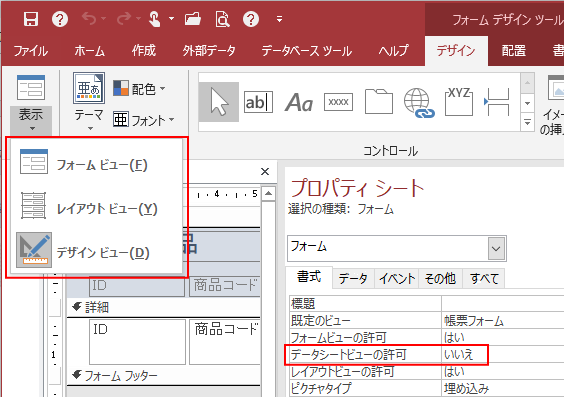564x397 pixels.
Task: Click the プロパティ シート title
Action: pos(357,188)
